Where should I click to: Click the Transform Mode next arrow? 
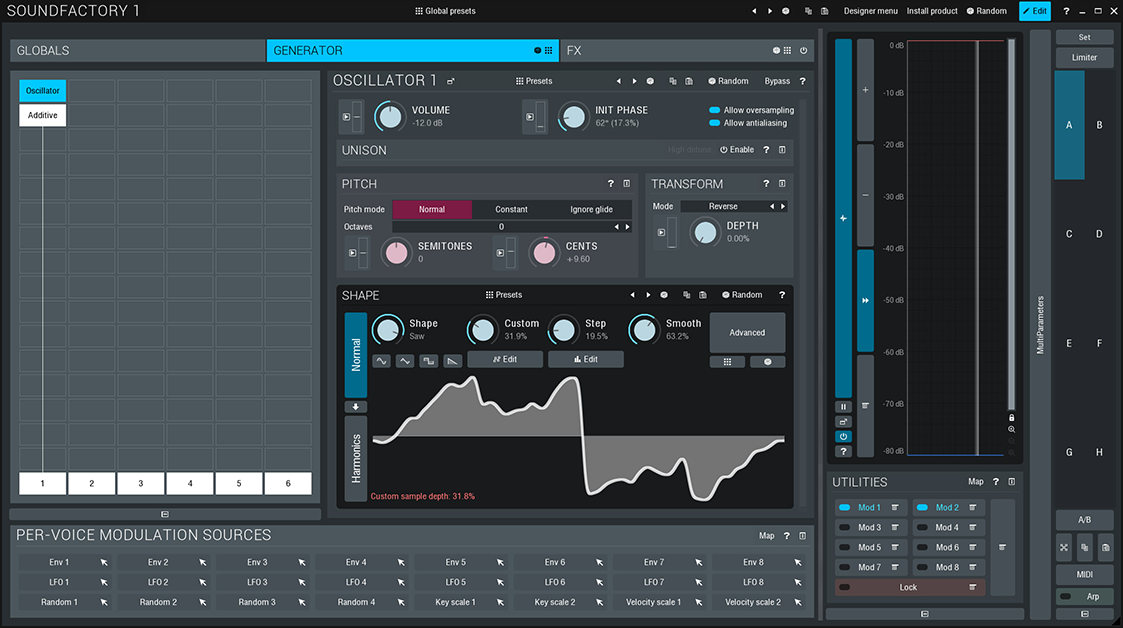pyautogui.click(x=783, y=206)
